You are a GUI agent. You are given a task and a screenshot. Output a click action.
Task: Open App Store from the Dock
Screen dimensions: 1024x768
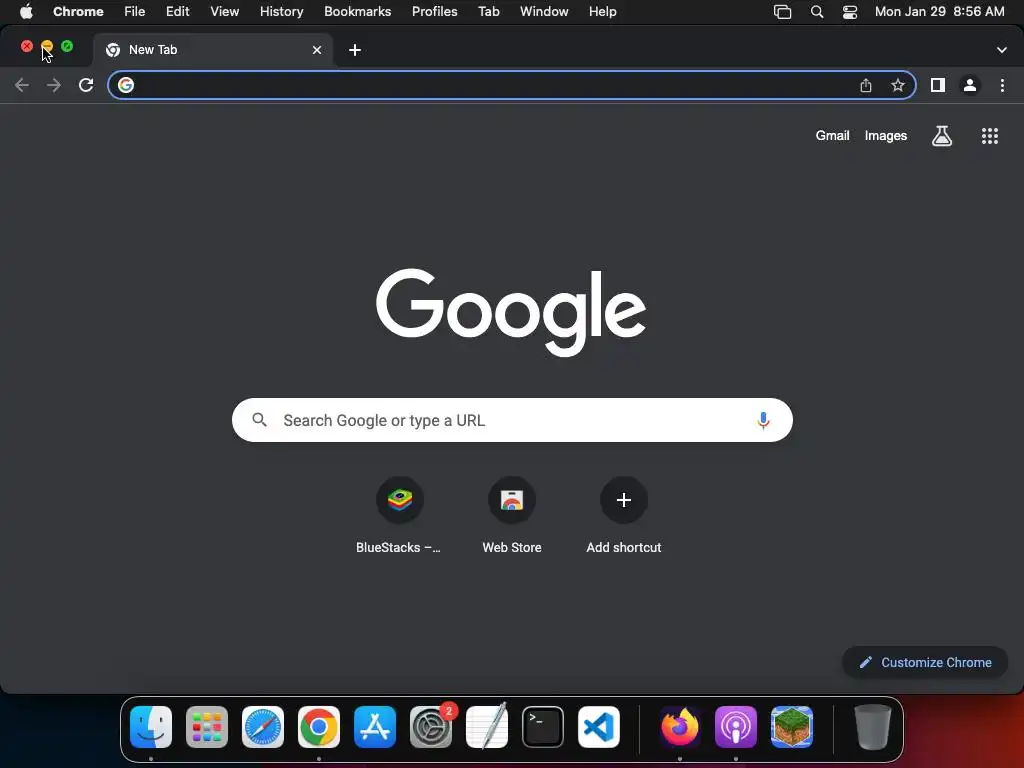click(x=375, y=727)
